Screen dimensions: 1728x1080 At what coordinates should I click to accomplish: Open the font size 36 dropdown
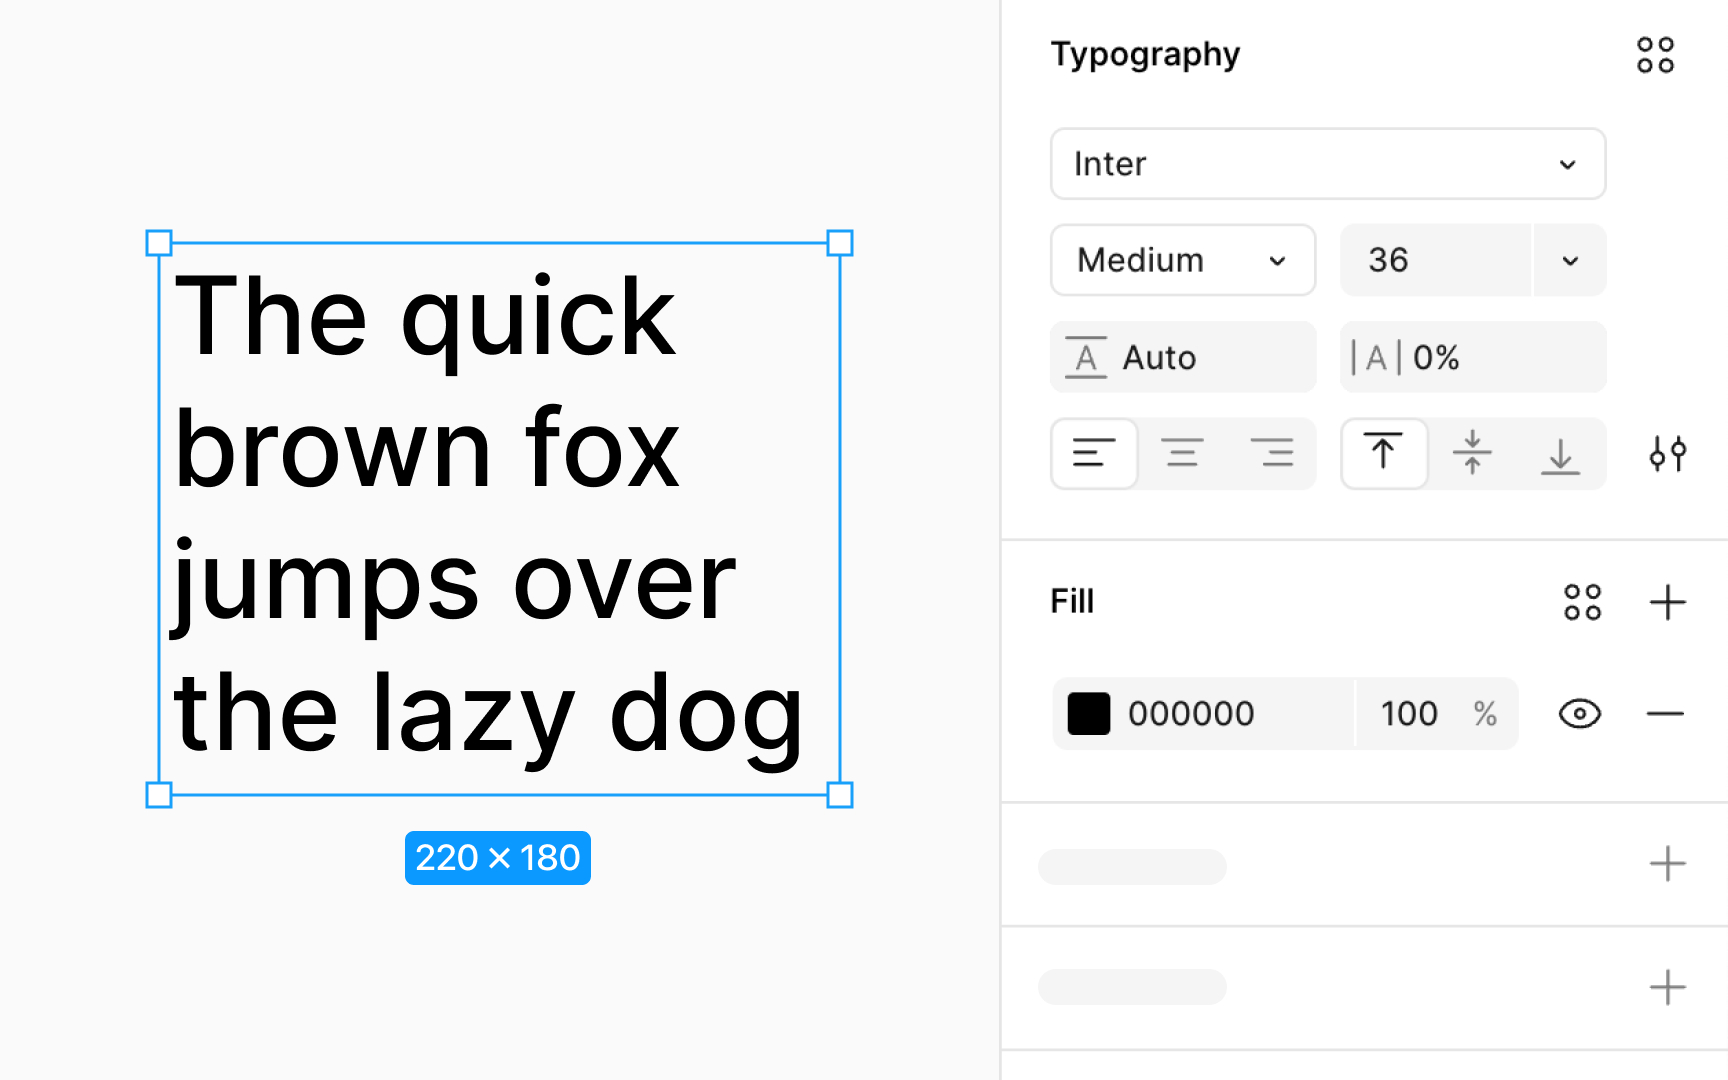(x=1568, y=260)
